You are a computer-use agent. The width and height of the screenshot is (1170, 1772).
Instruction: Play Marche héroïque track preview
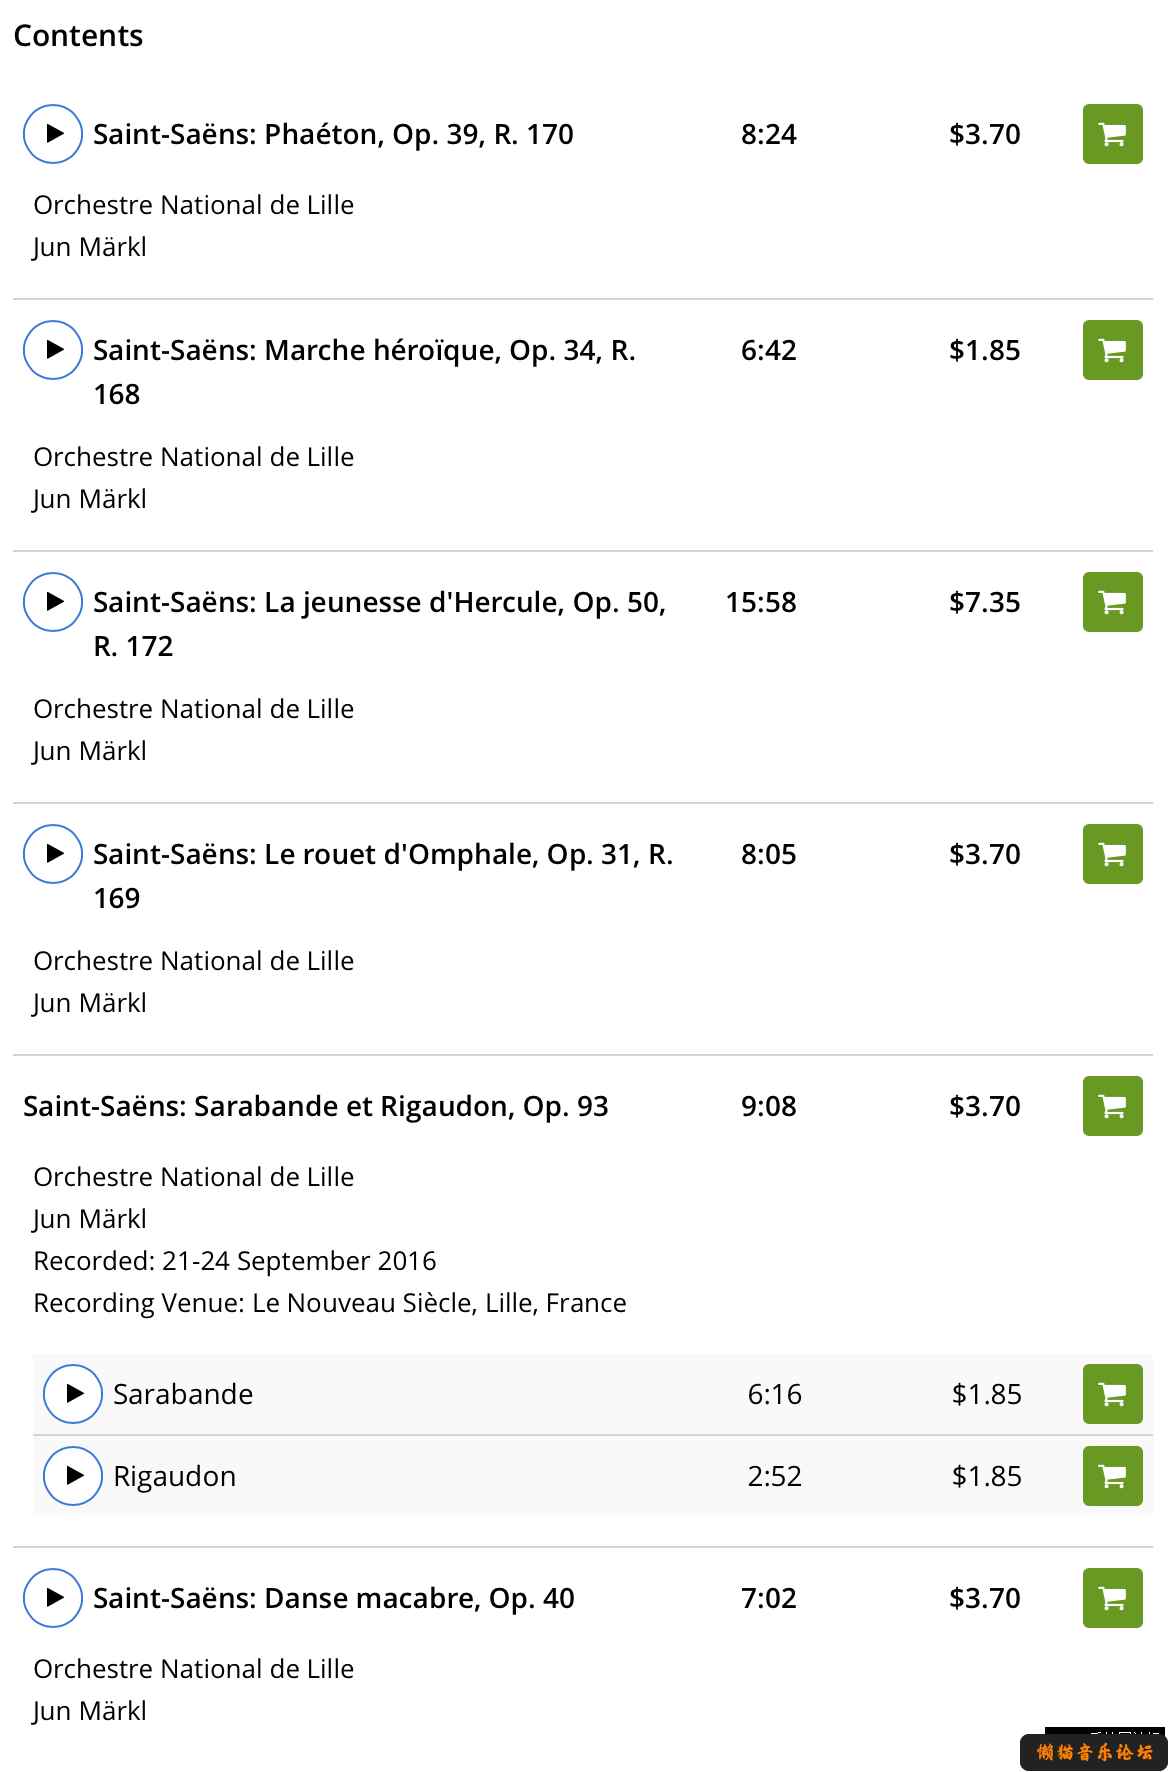[x=53, y=350]
